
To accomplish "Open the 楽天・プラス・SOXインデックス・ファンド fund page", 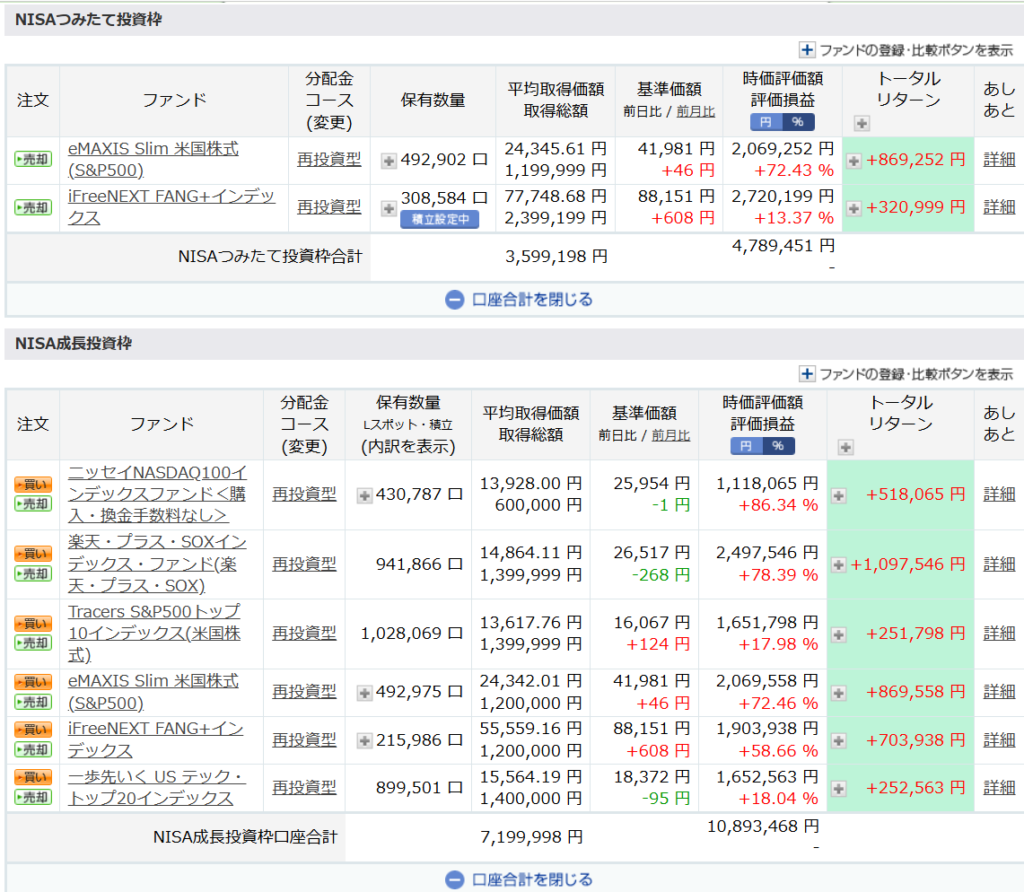I will pyautogui.click(x=157, y=563).
